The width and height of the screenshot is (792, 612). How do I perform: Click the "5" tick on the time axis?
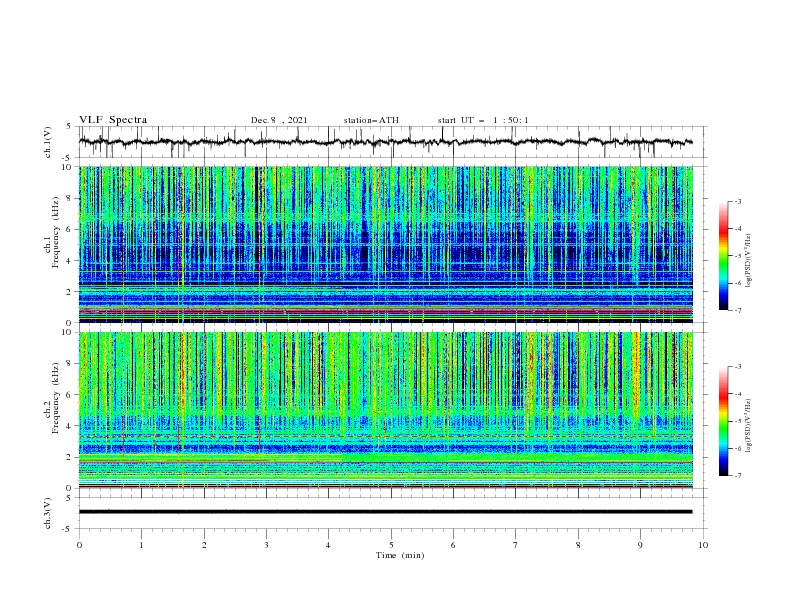[x=391, y=545]
